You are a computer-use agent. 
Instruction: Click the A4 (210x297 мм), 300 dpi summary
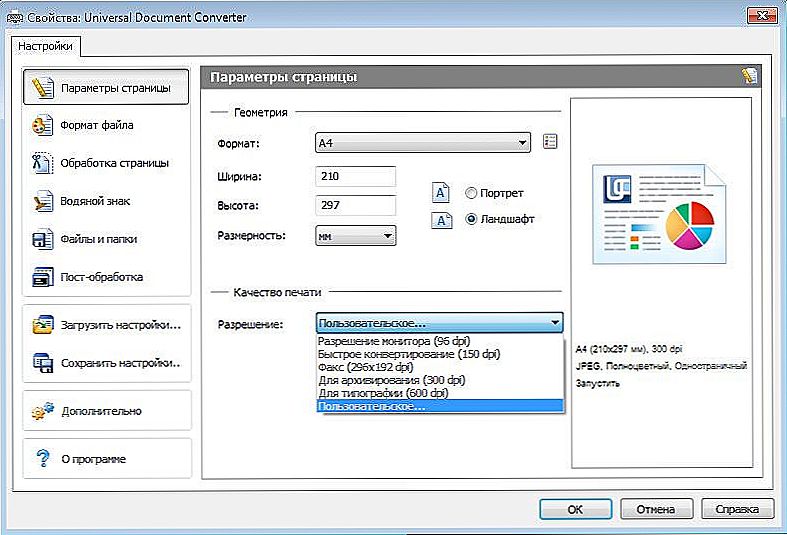629,349
